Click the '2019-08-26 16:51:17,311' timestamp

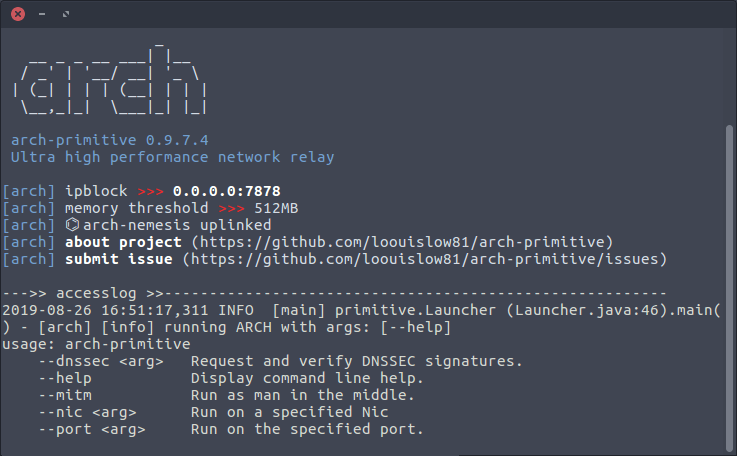click(105, 310)
